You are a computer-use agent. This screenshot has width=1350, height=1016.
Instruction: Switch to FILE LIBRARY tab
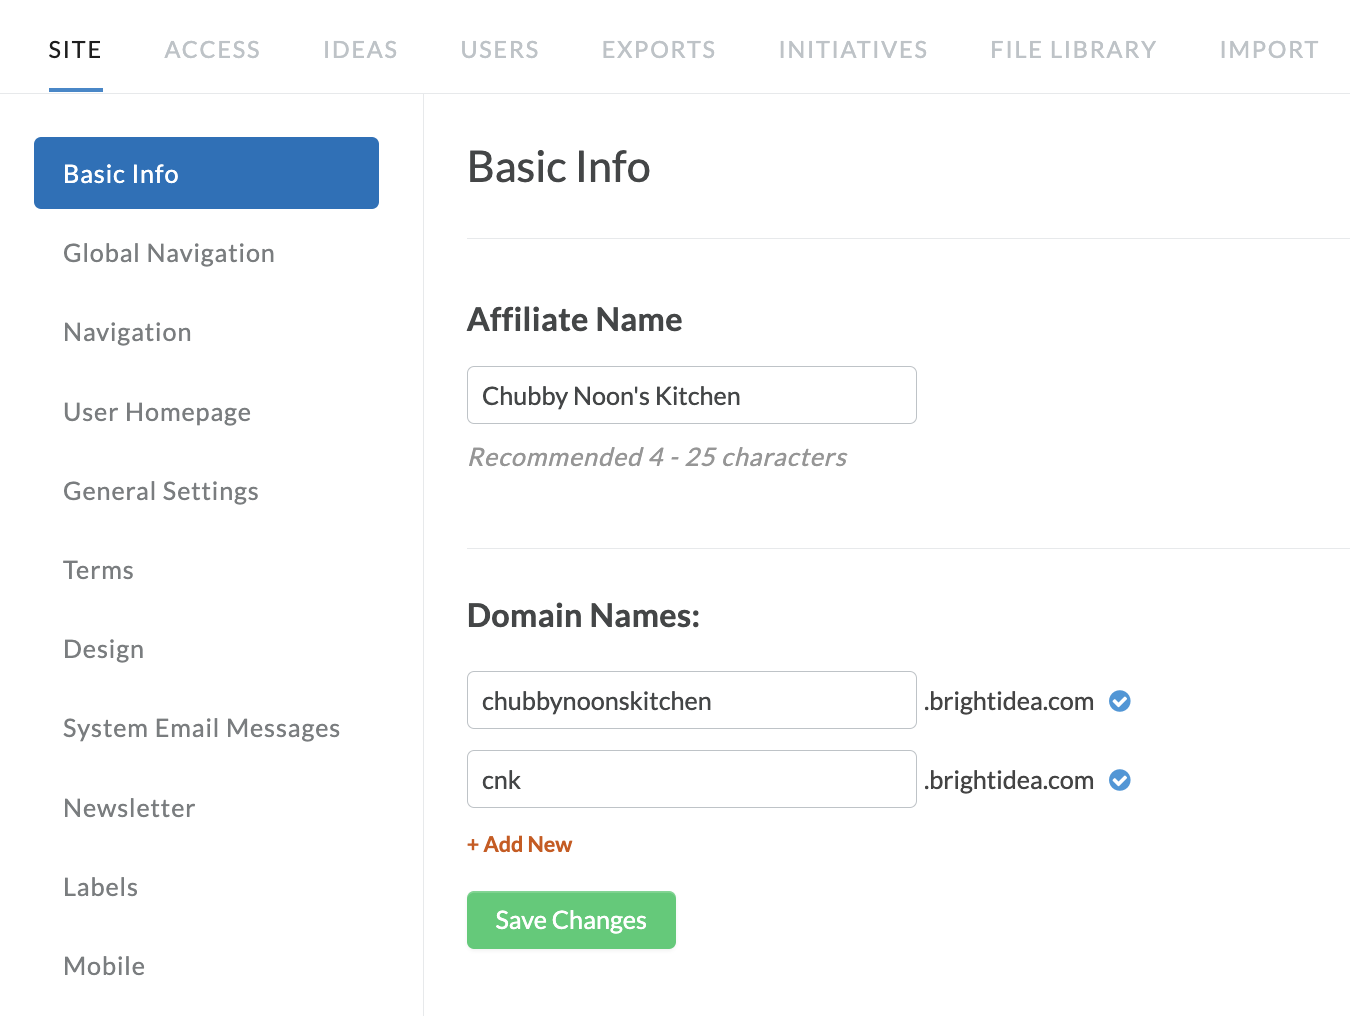coord(1073,50)
